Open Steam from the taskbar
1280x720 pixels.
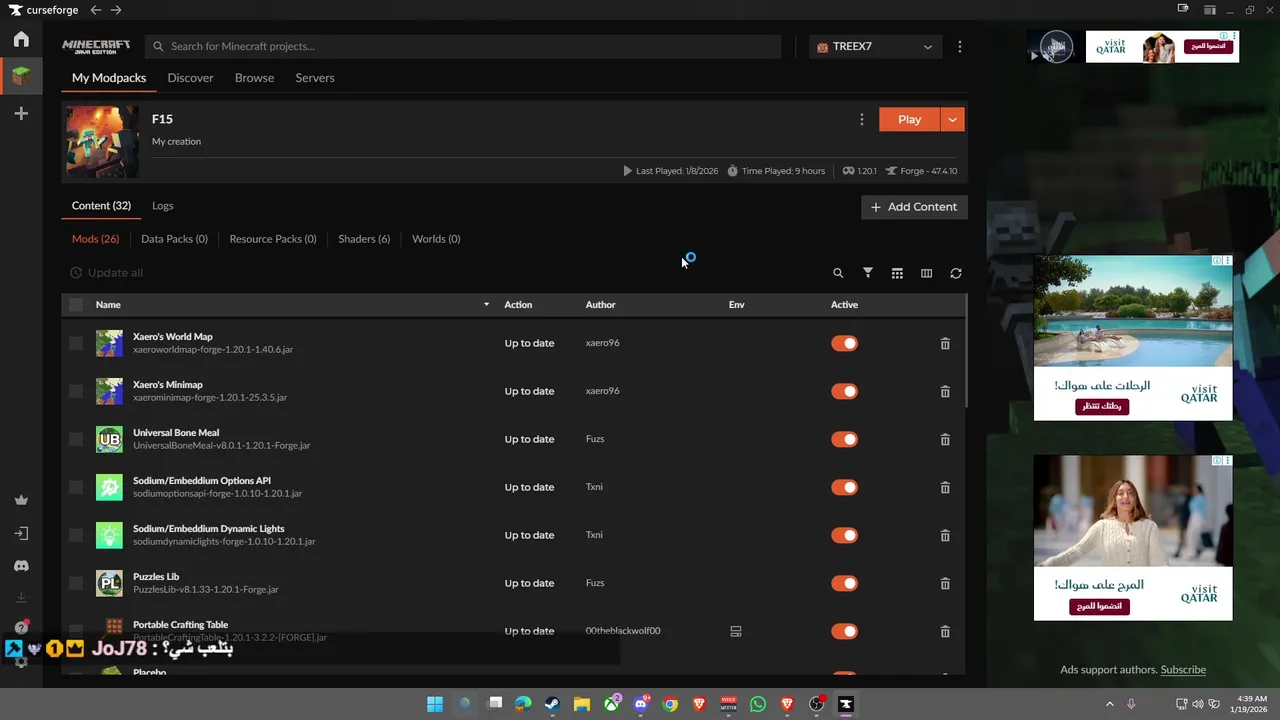552,704
